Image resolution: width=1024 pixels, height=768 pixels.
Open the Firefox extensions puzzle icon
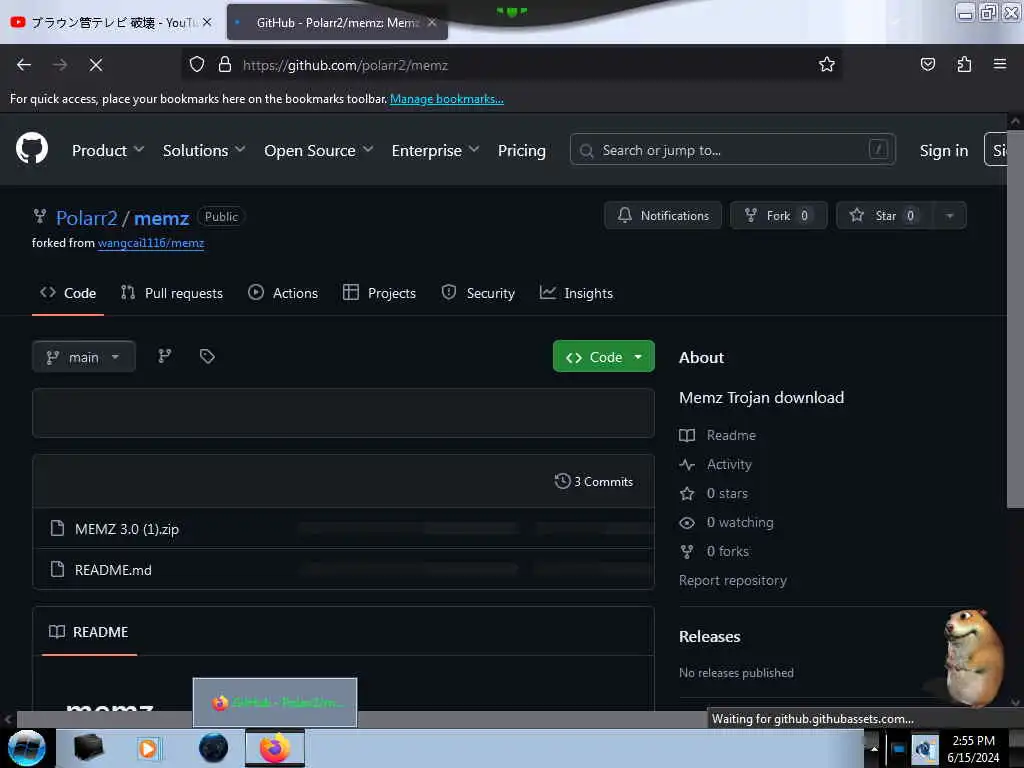tap(964, 65)
